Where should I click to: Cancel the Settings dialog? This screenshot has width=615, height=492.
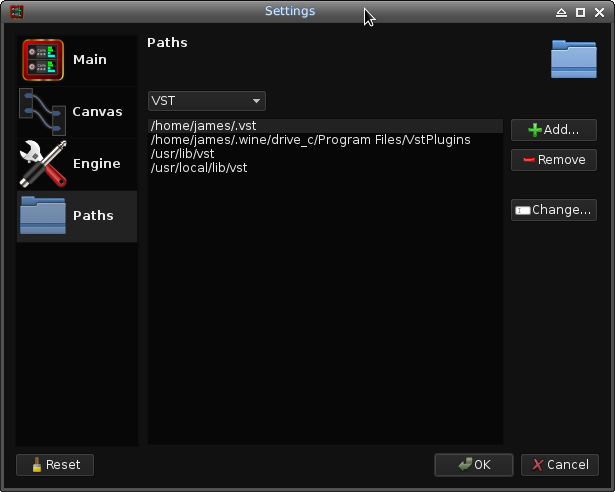click(560, 465)
